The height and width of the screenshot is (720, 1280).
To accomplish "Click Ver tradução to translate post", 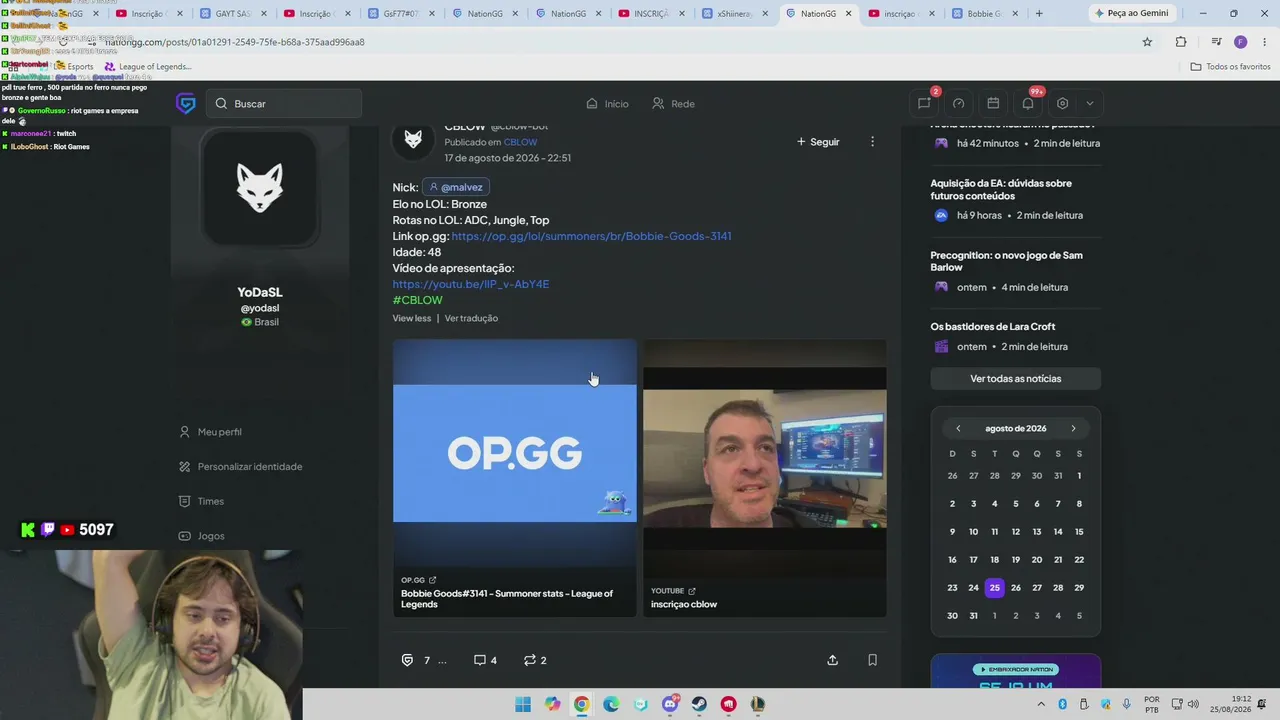I will 471,318.
